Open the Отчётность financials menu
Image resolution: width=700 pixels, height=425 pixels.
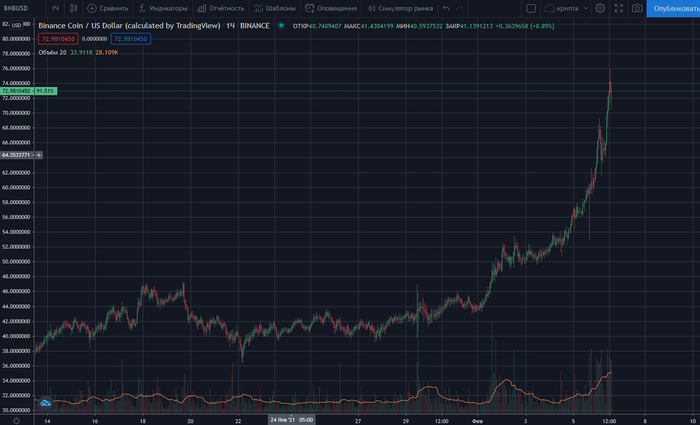click(x=221, y=8)
